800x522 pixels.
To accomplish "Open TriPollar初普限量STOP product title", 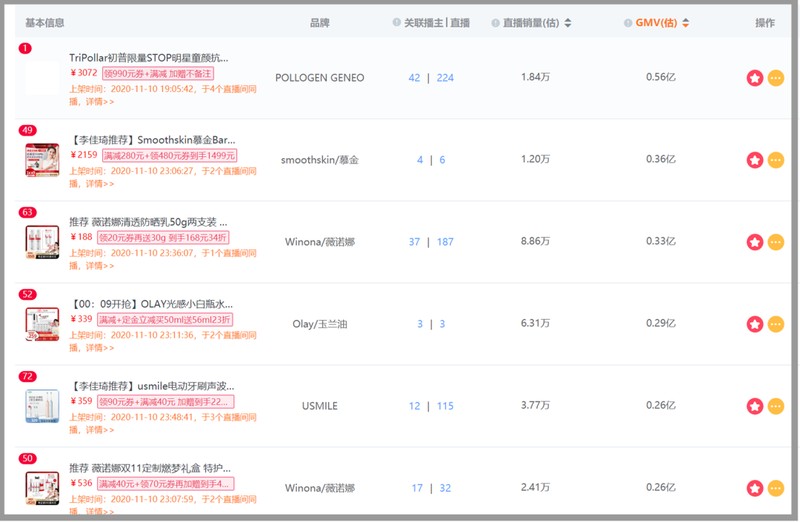I will (x=148, y=58).
